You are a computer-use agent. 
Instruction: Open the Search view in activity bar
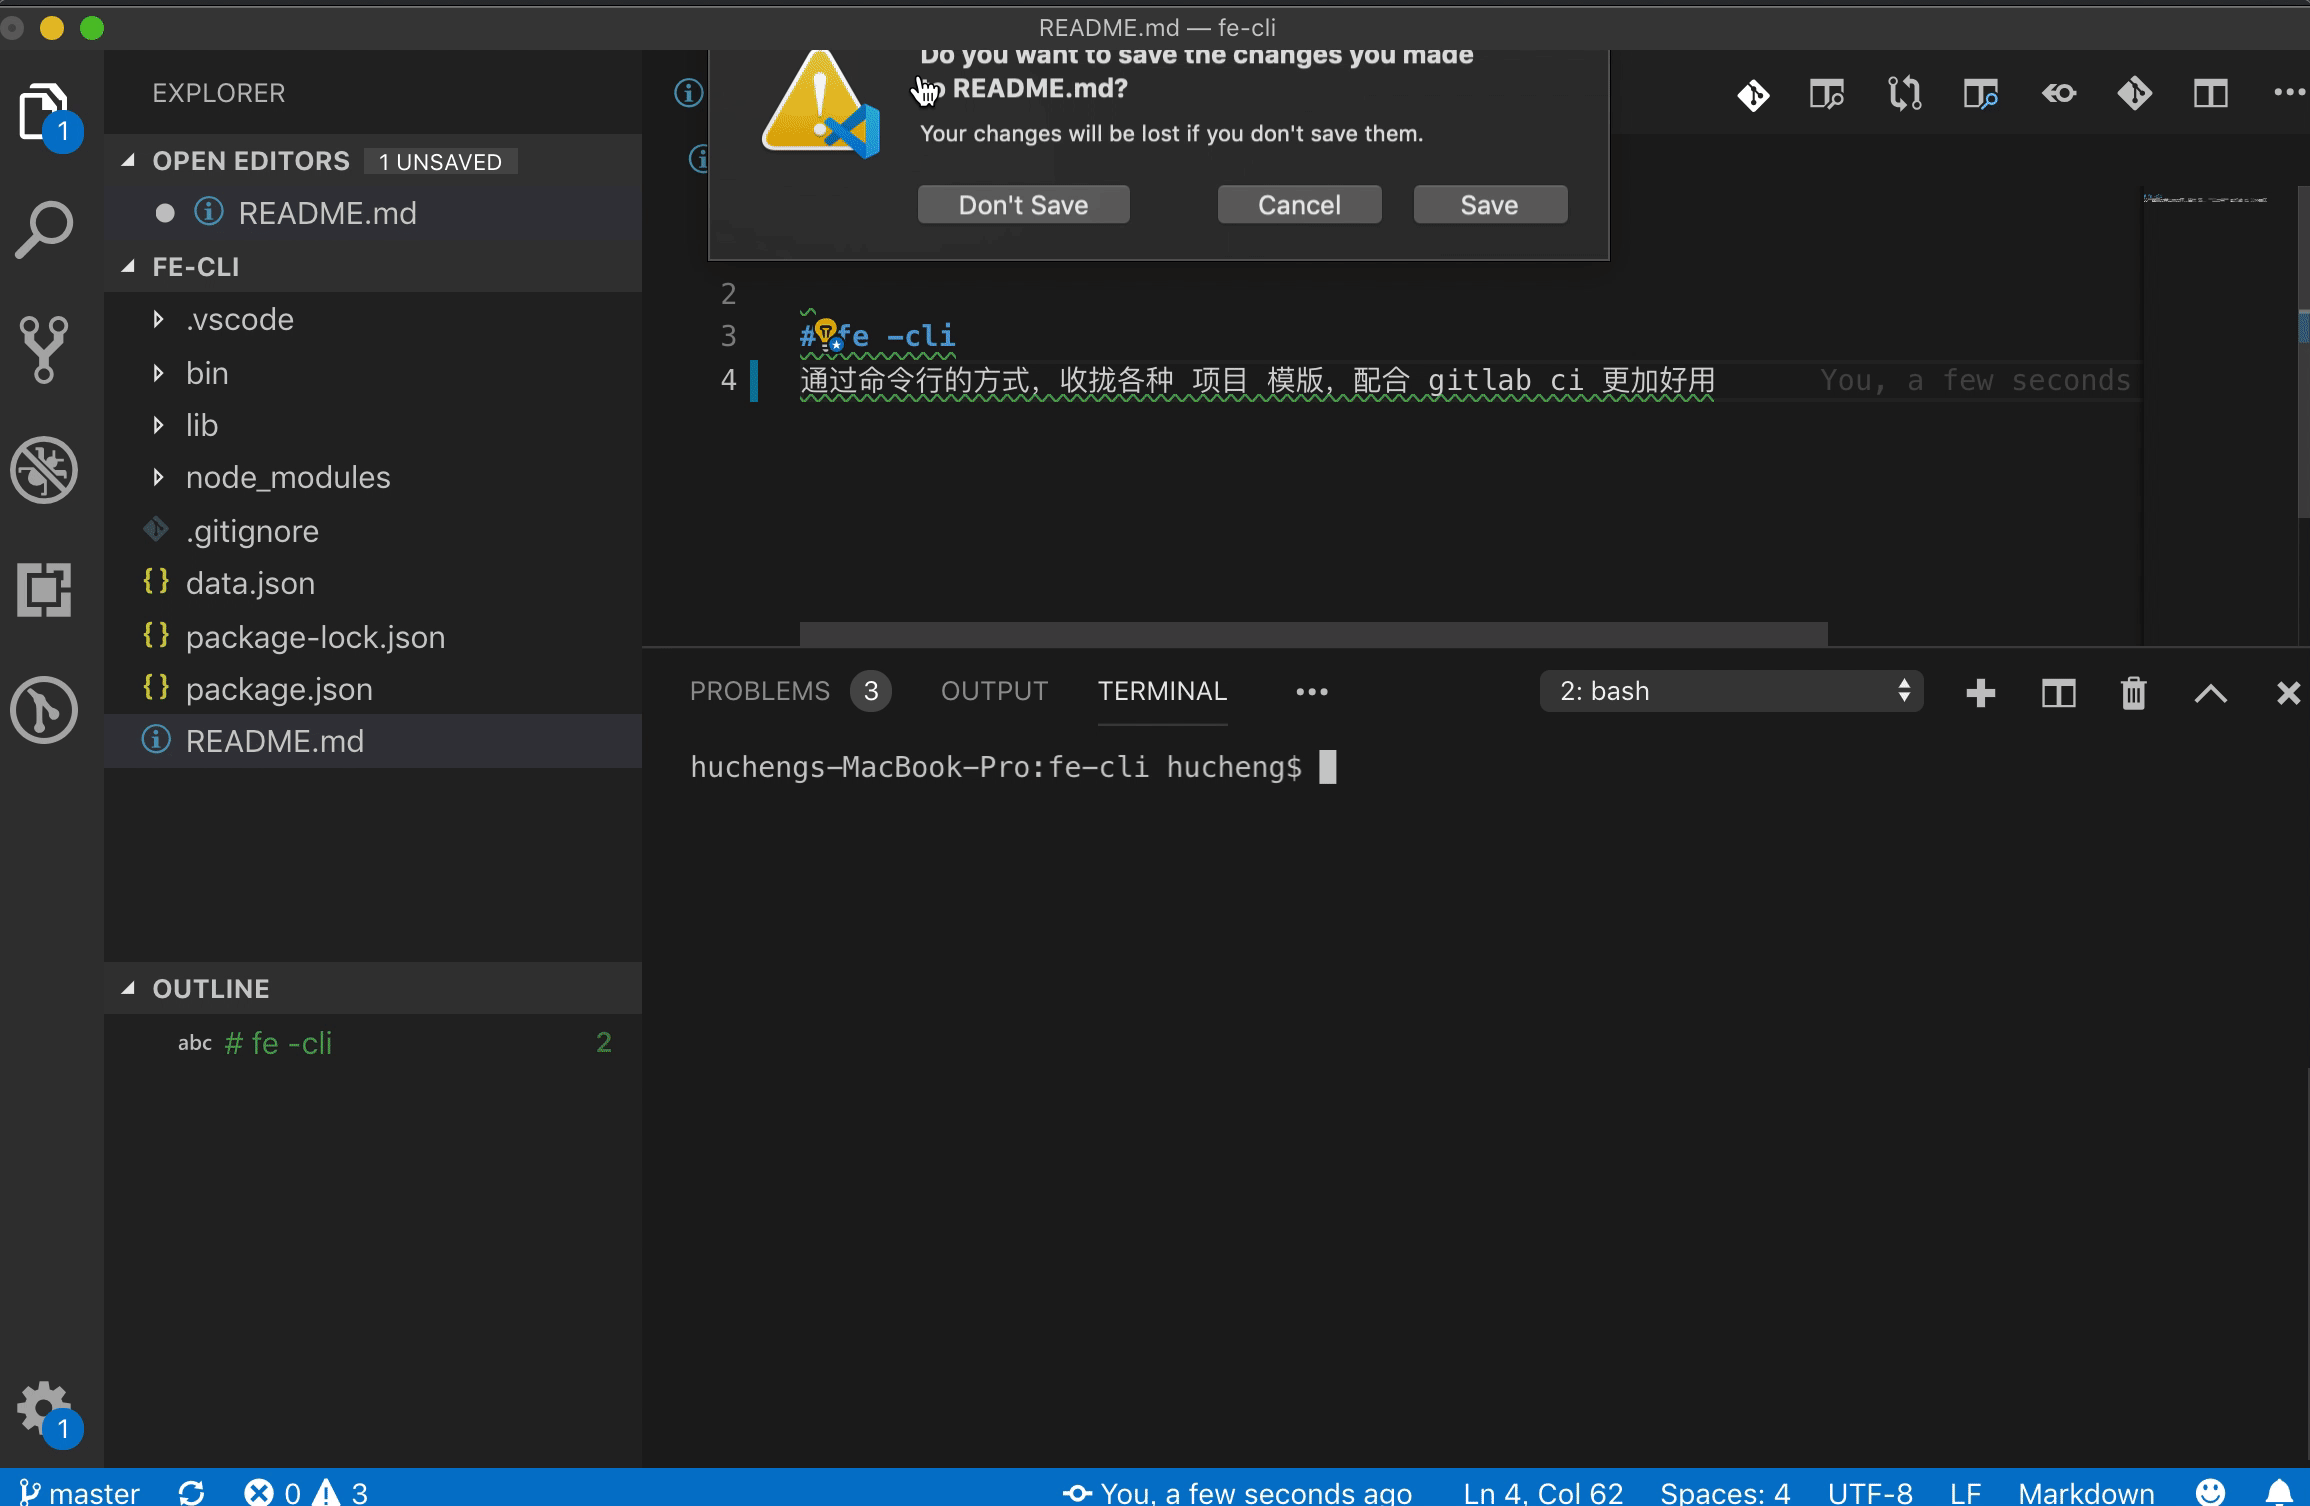click(x=44, y=230)
